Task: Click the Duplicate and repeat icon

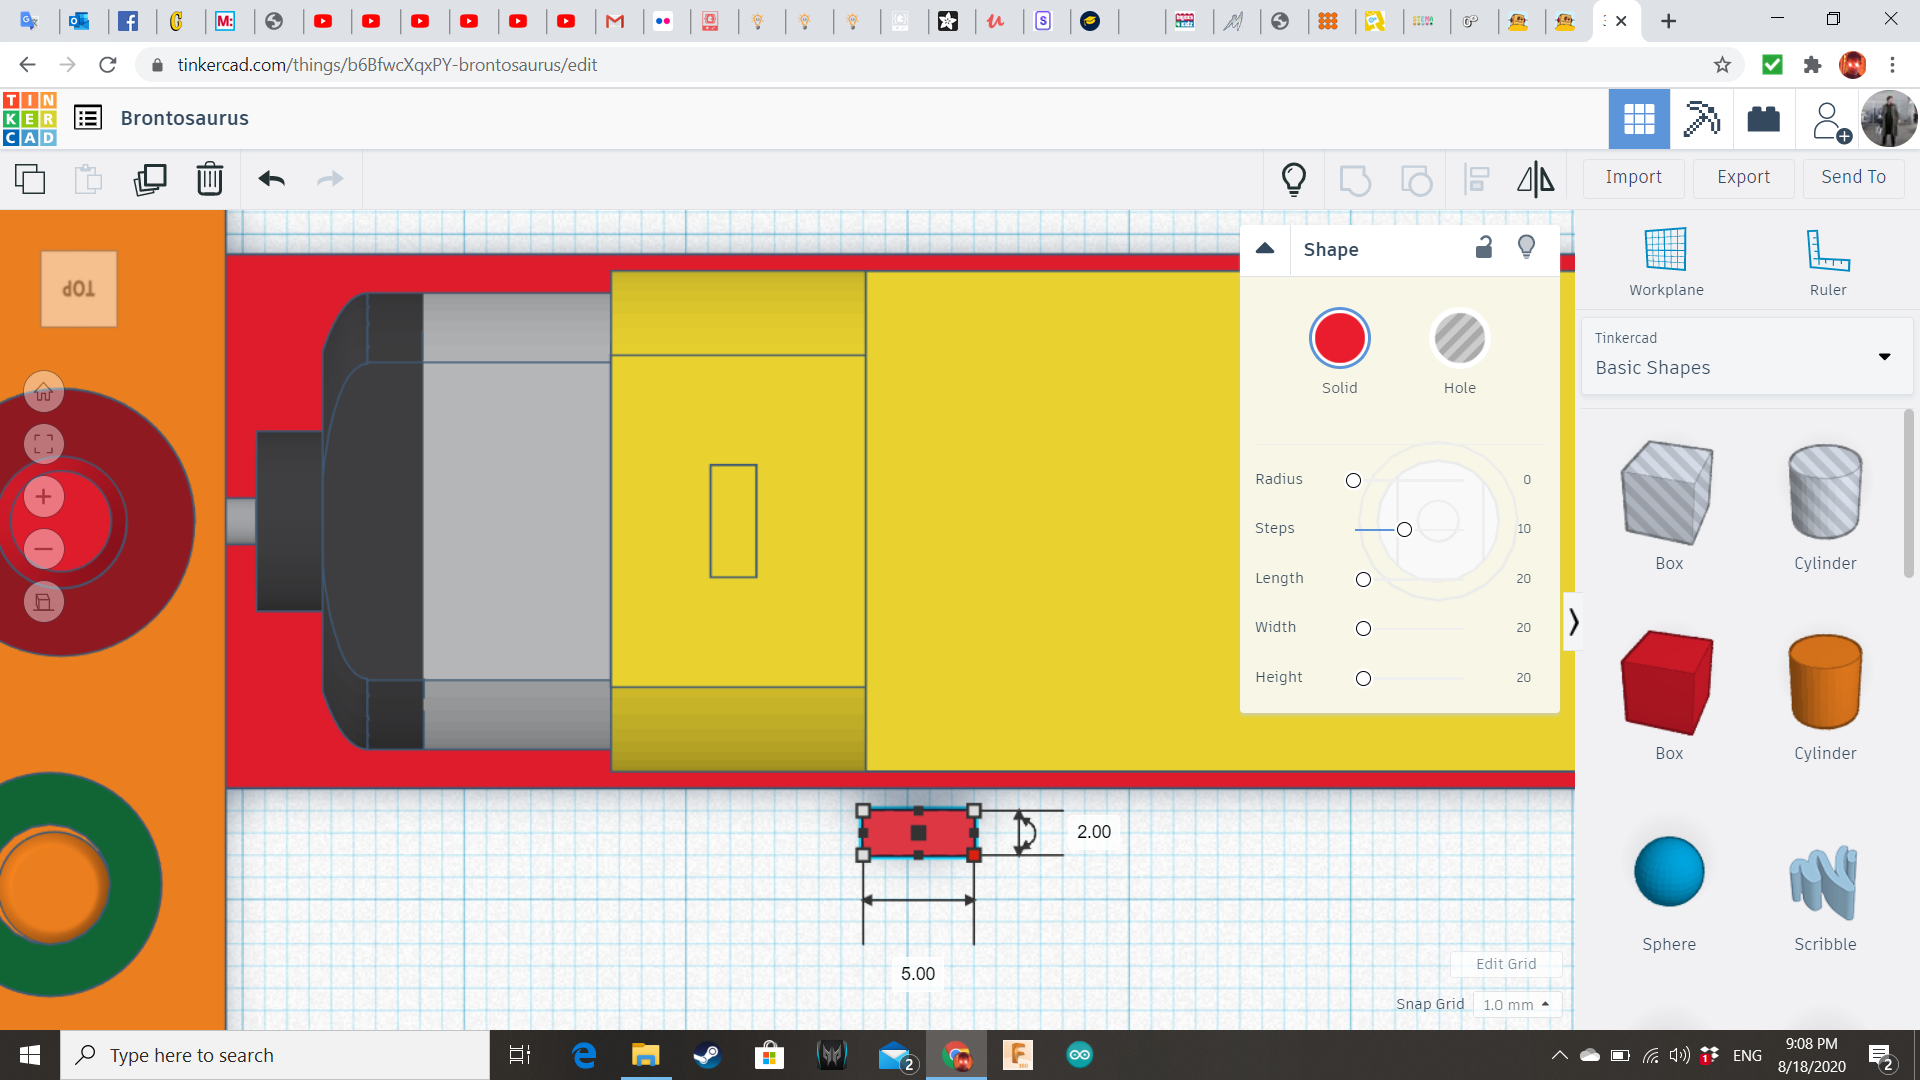Action: 150,179
